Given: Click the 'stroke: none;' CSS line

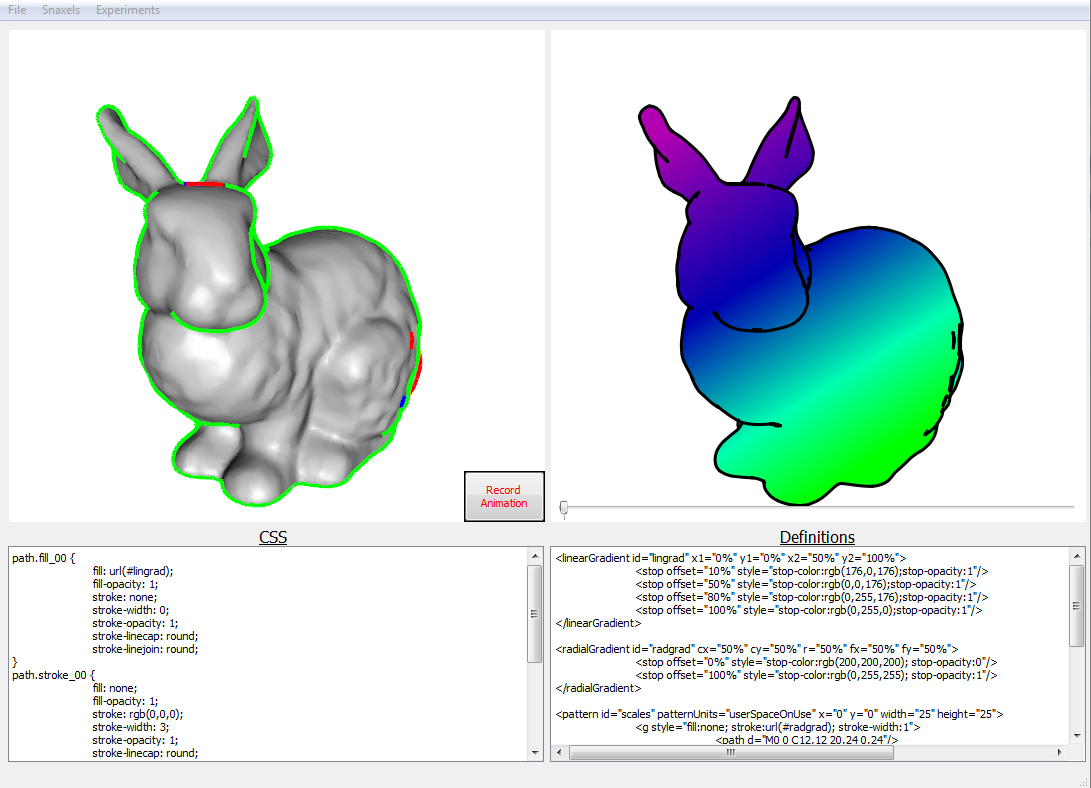Looking at the screenshot, I should tap(125, 597).
